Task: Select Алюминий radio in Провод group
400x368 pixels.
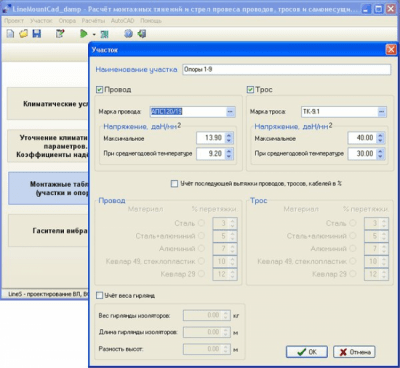Action: coord(201,248)
